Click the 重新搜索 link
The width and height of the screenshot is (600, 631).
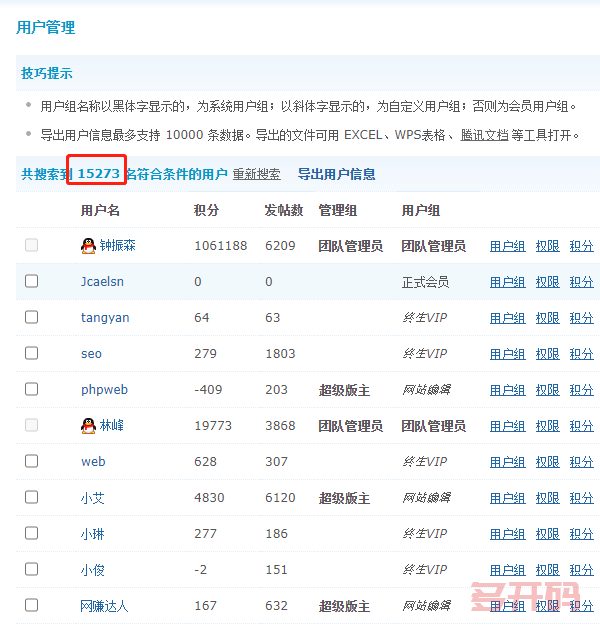point(256,174)
